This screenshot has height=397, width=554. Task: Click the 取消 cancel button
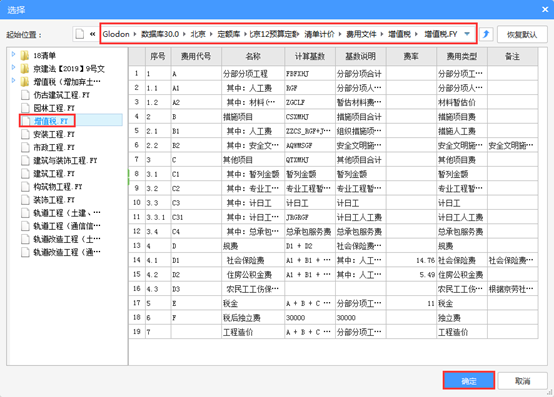(523, 381)
